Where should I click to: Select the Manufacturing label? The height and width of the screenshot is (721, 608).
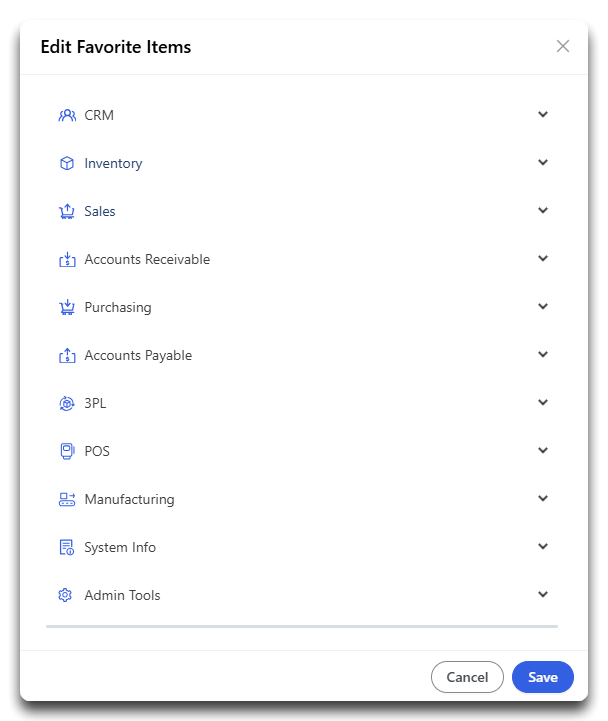pos(129,499)
